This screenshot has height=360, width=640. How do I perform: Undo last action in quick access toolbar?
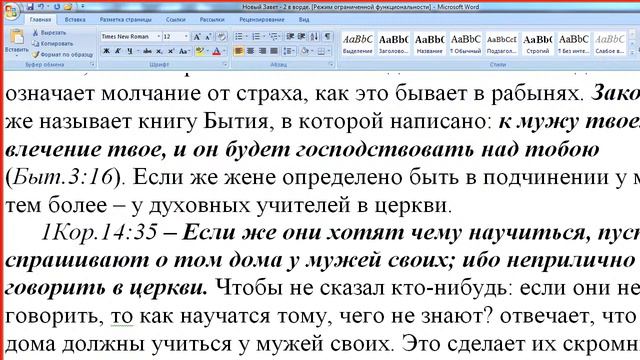click(42, 7)
